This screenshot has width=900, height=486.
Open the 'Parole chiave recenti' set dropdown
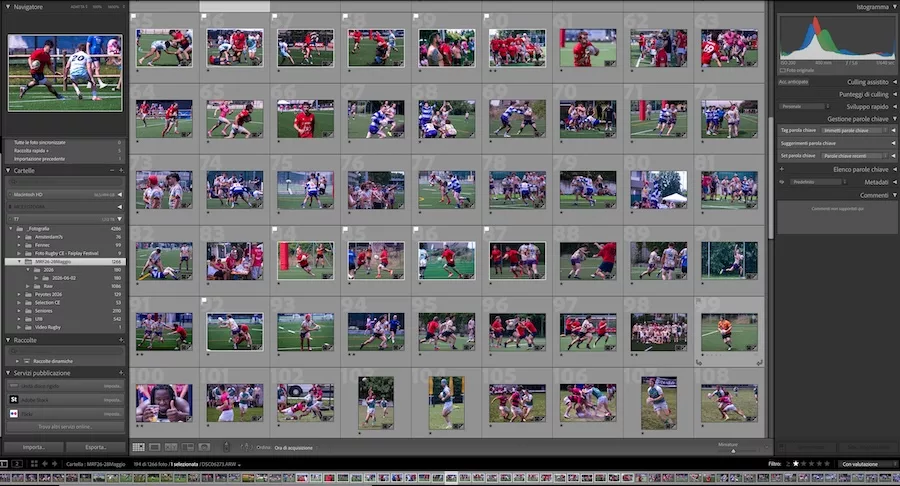coord(855,155)
